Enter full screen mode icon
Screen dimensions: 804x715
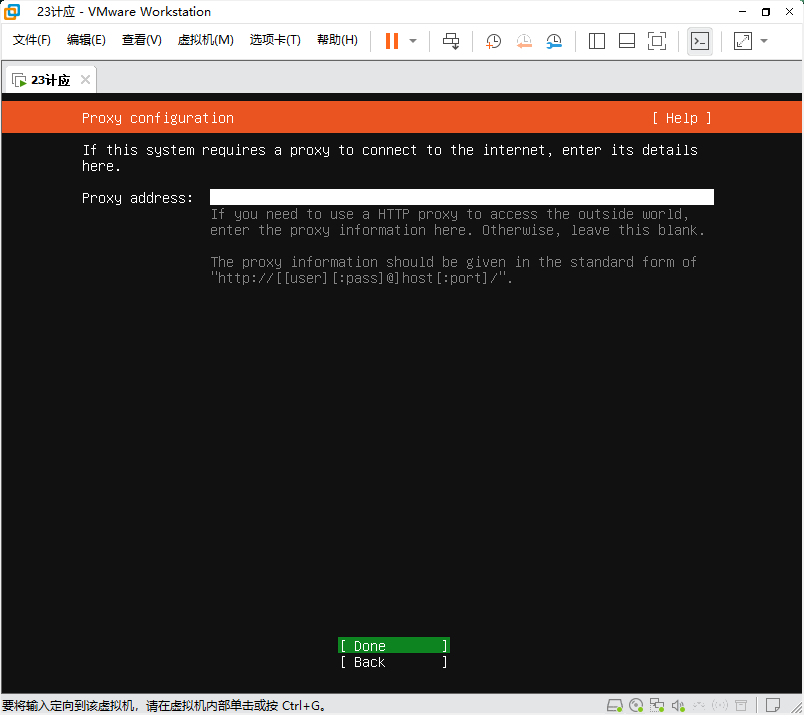(657, 41)
